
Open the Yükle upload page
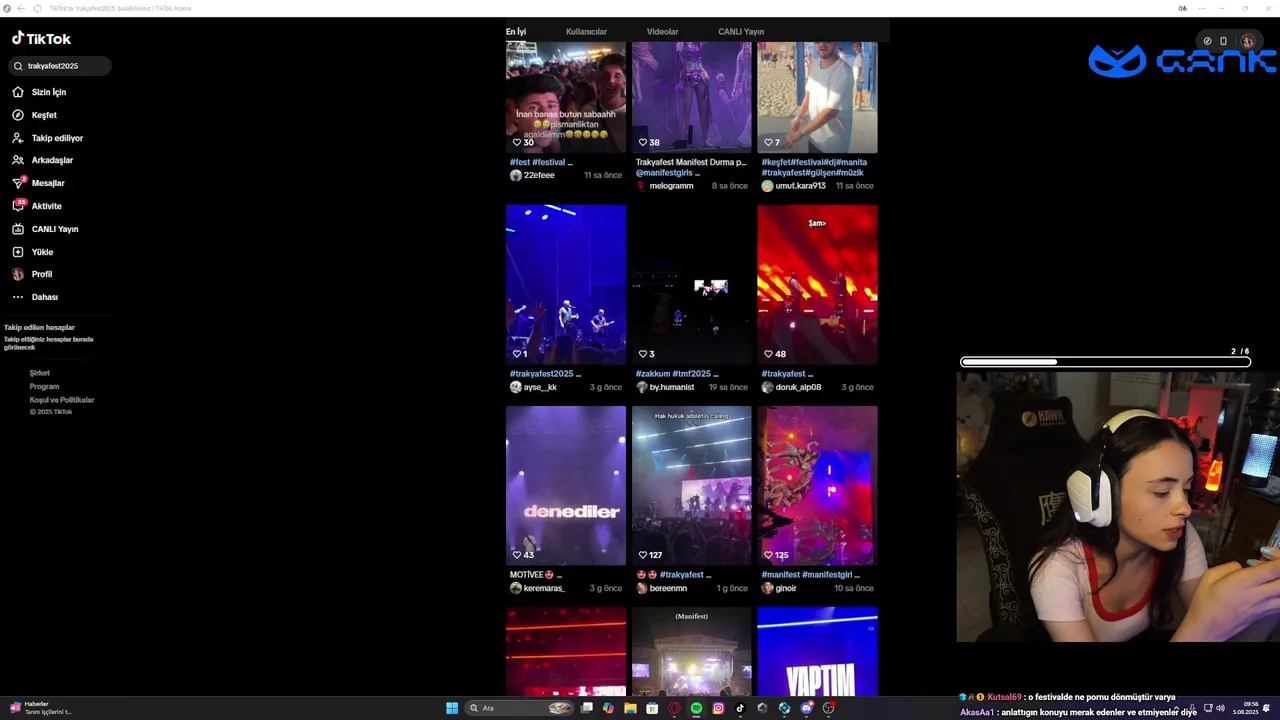32,252
